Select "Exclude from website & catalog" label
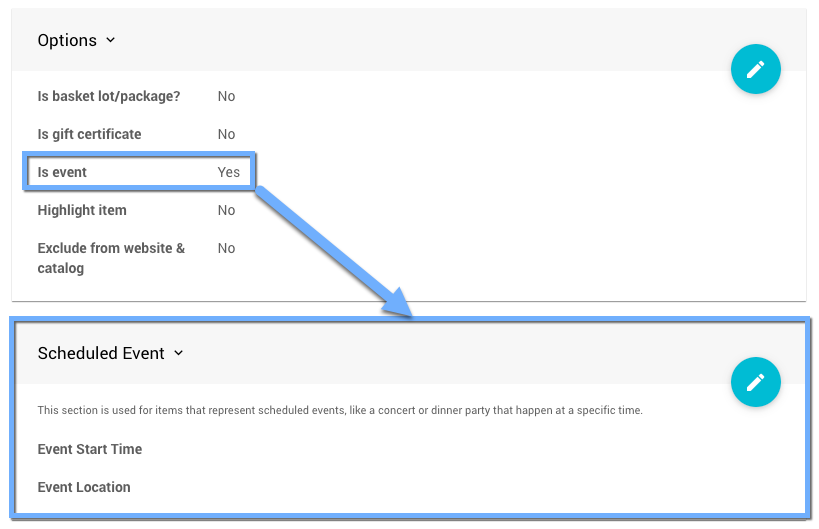This screenshot has height=529, width=819. click(111, 258)
